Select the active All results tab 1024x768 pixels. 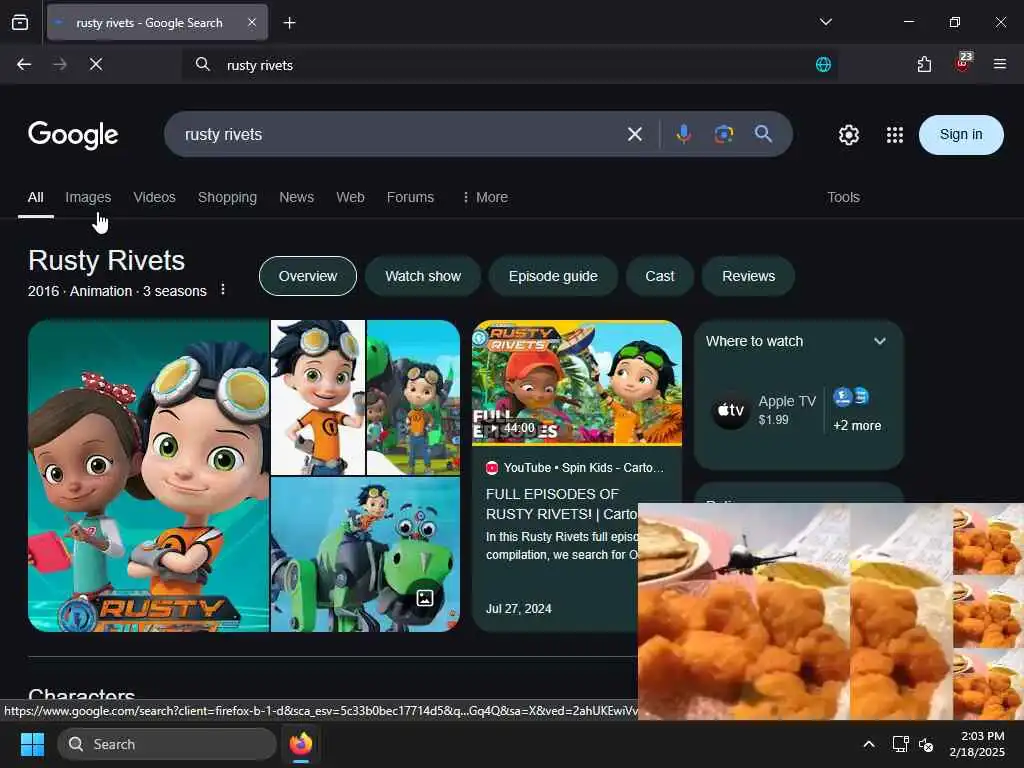click(x=35, y=197)
